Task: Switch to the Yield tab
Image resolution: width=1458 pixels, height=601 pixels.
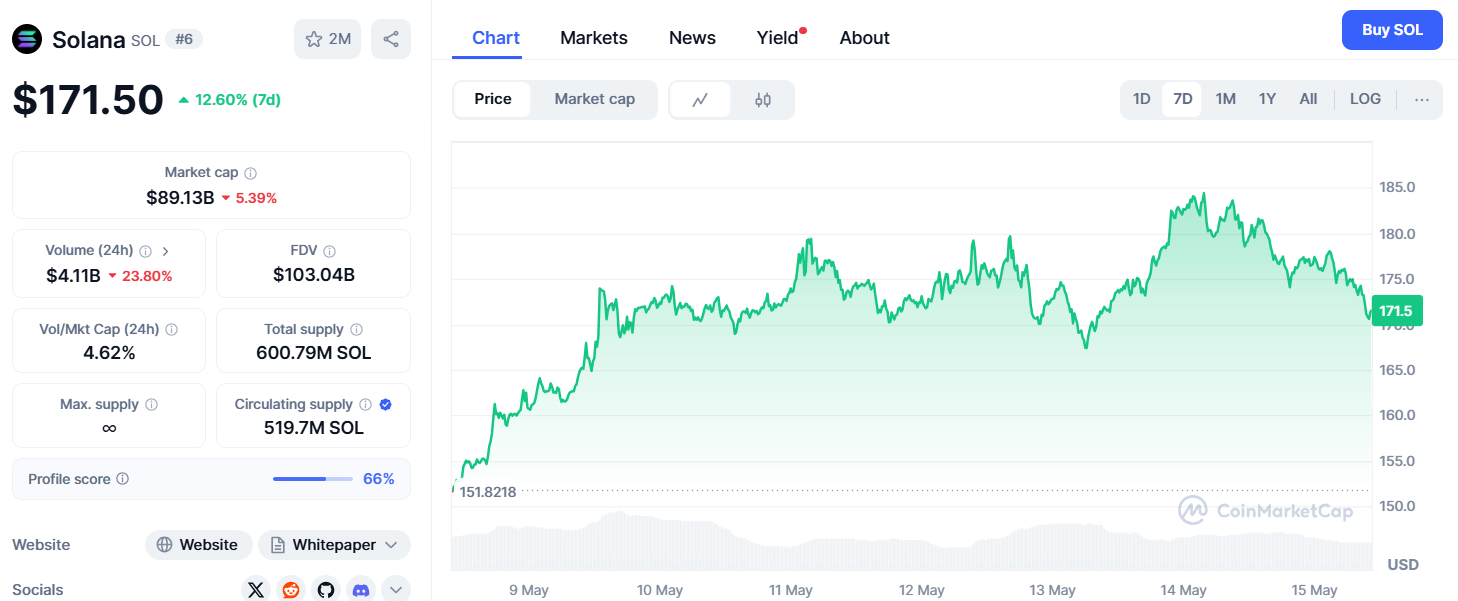Action: (779, 38)
